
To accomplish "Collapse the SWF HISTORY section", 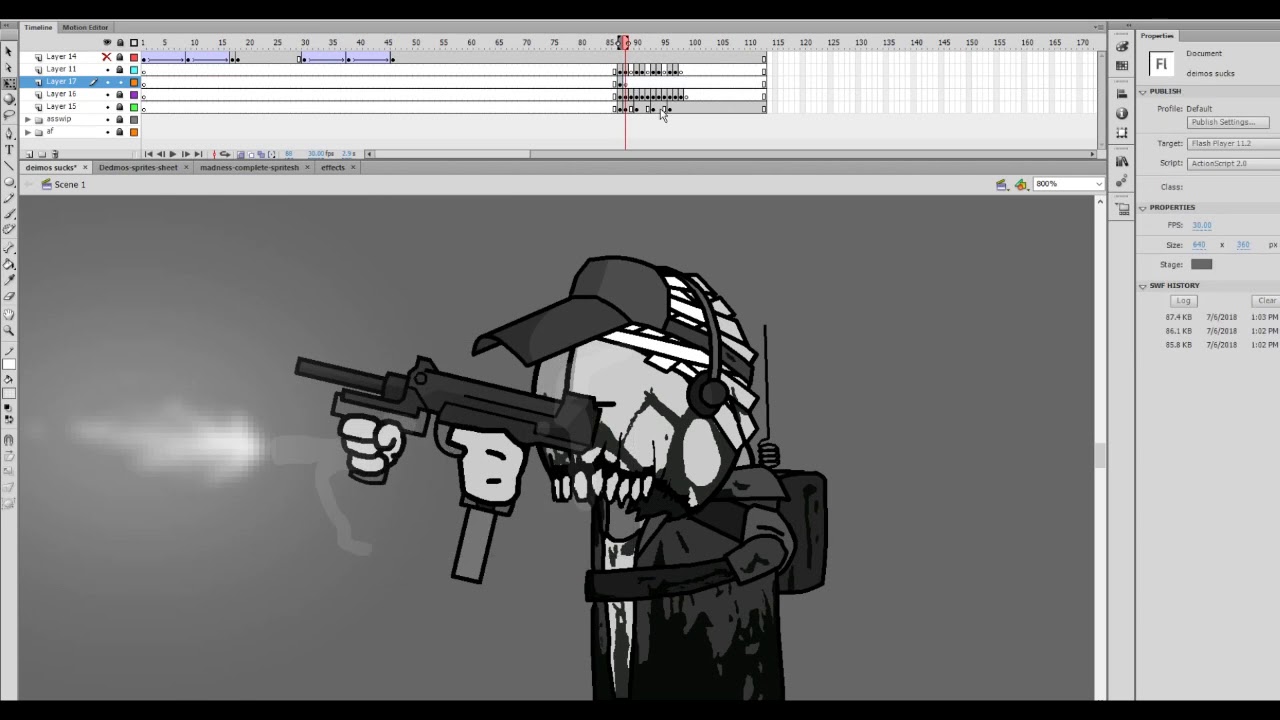I will pyautogui.click(x=1143, y=285).
